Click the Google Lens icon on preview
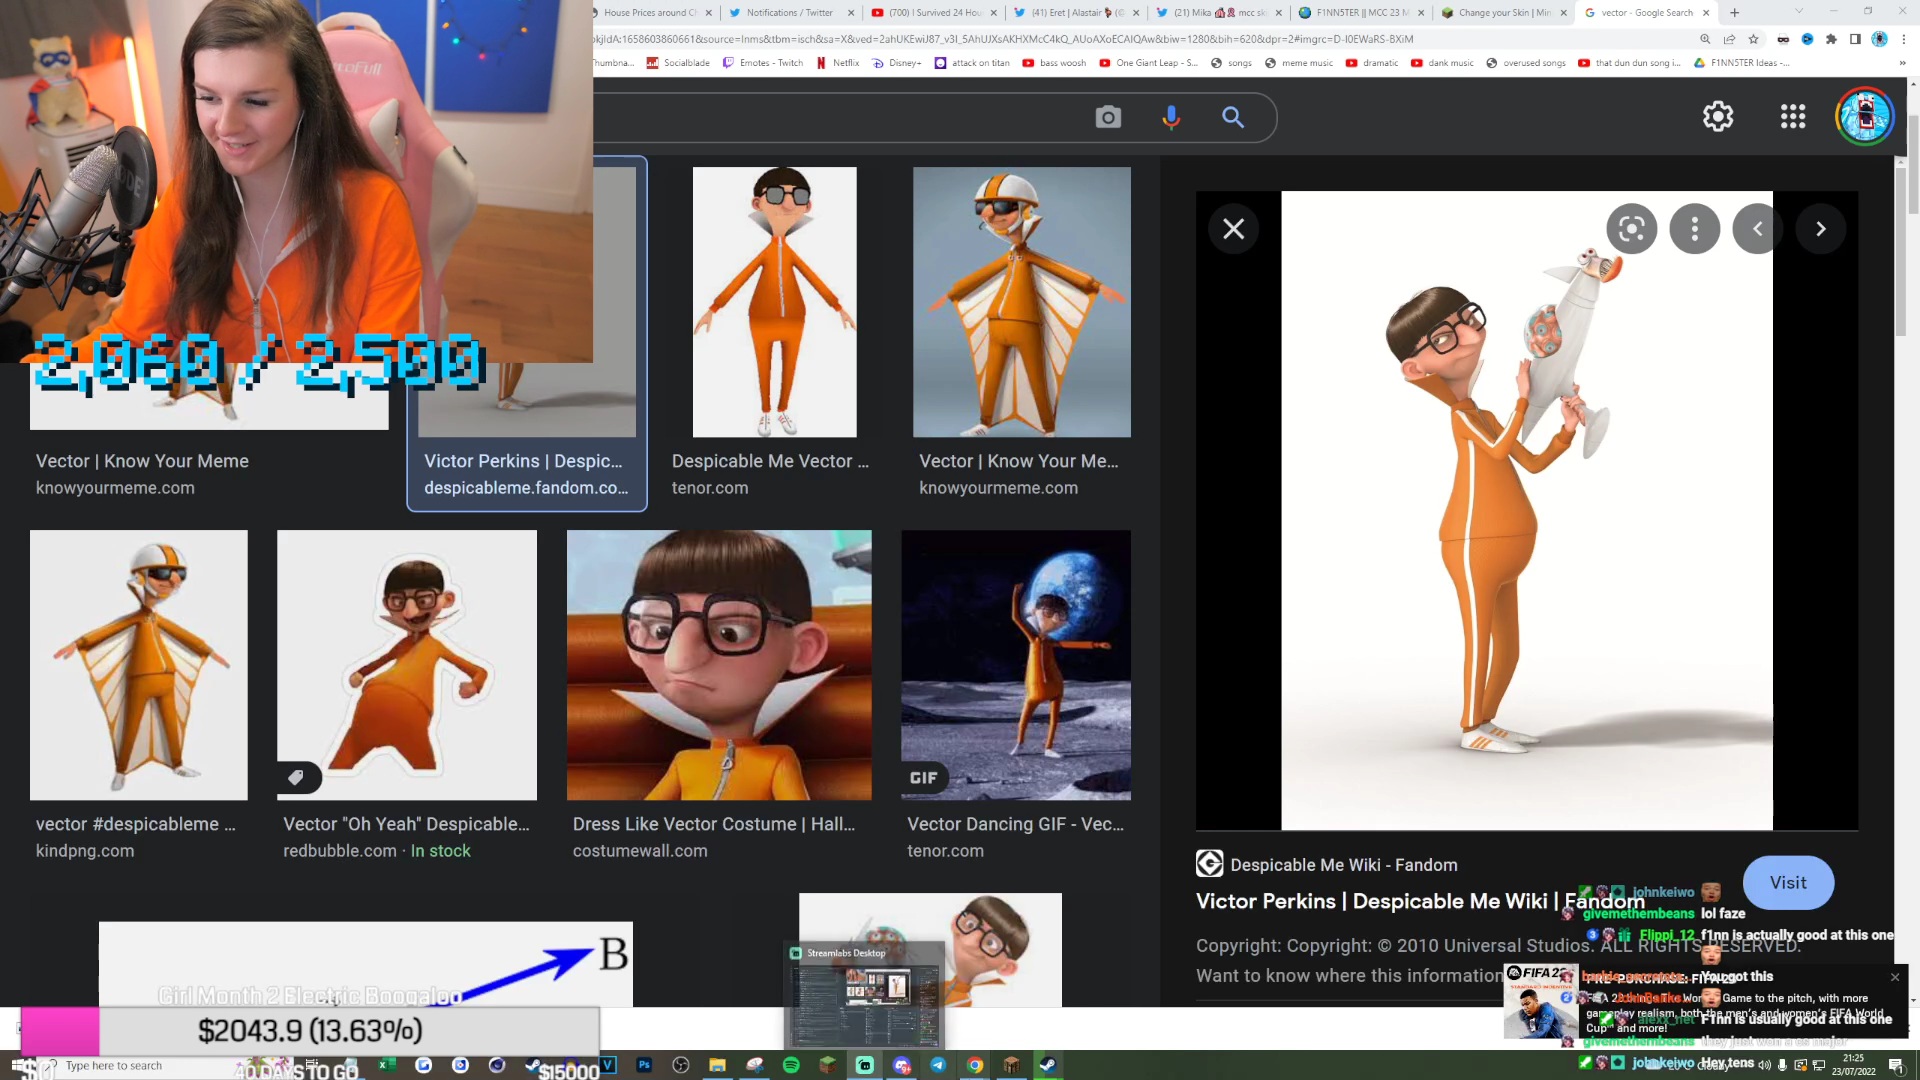Screen dimensions: 1920x1080 [1632, 229]
